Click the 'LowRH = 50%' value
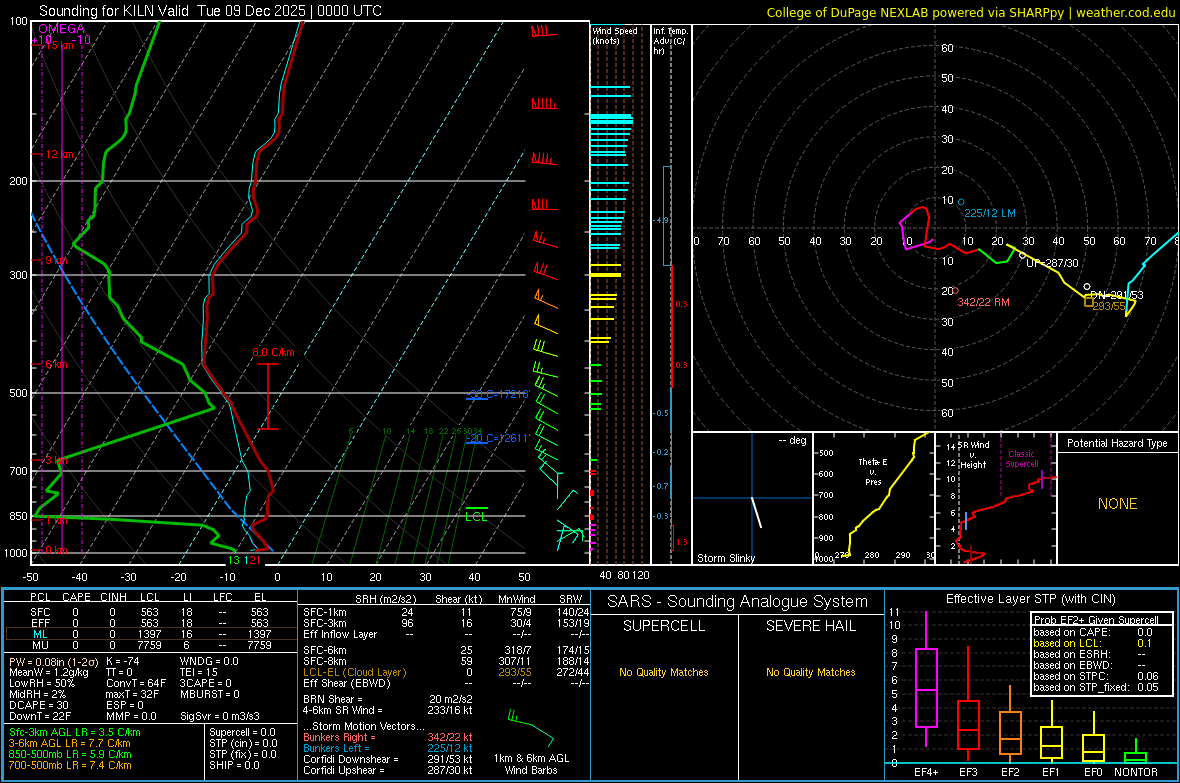 42,684
